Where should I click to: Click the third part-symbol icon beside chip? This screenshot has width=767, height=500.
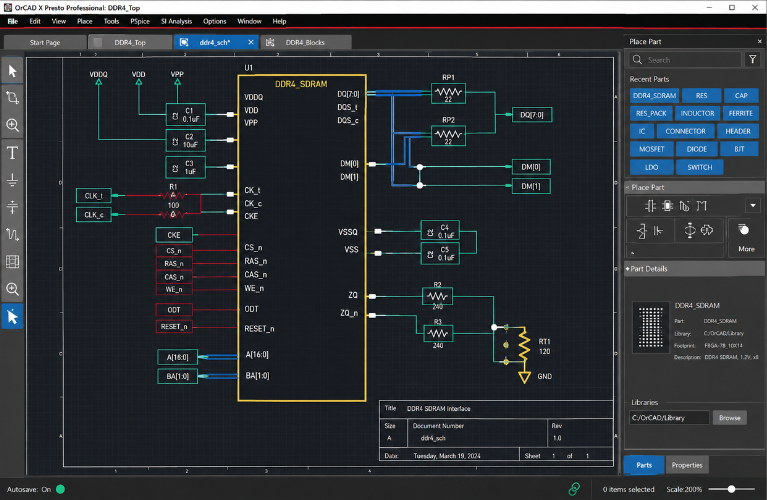click(684, 206)
